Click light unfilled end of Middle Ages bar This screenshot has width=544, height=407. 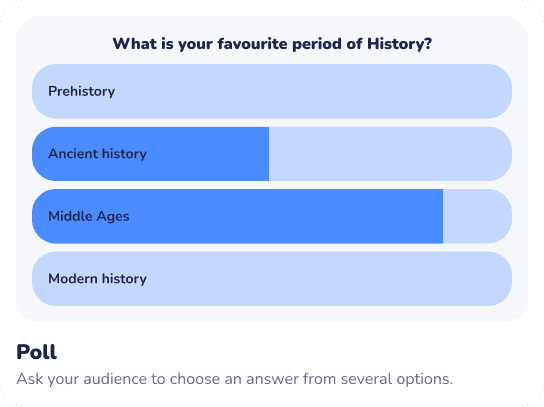[x=477, y=216]
